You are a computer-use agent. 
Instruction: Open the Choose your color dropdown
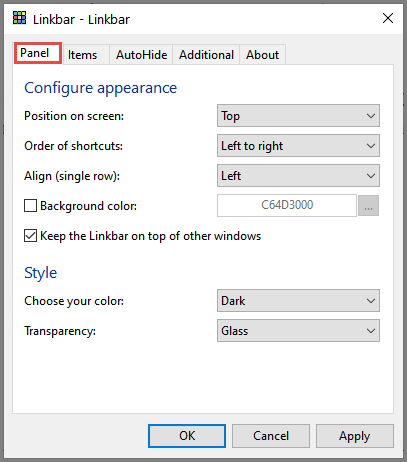pyautogui.click(x=298, y=301)
